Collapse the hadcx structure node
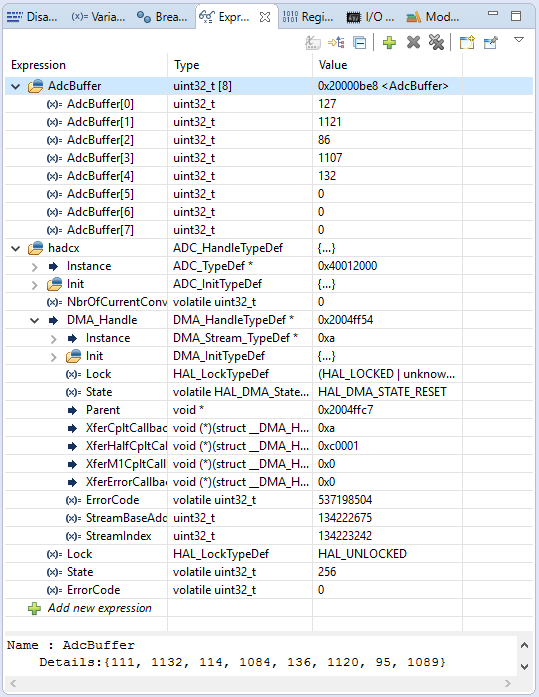Screen dimensions: 539x697 (16, 248)
